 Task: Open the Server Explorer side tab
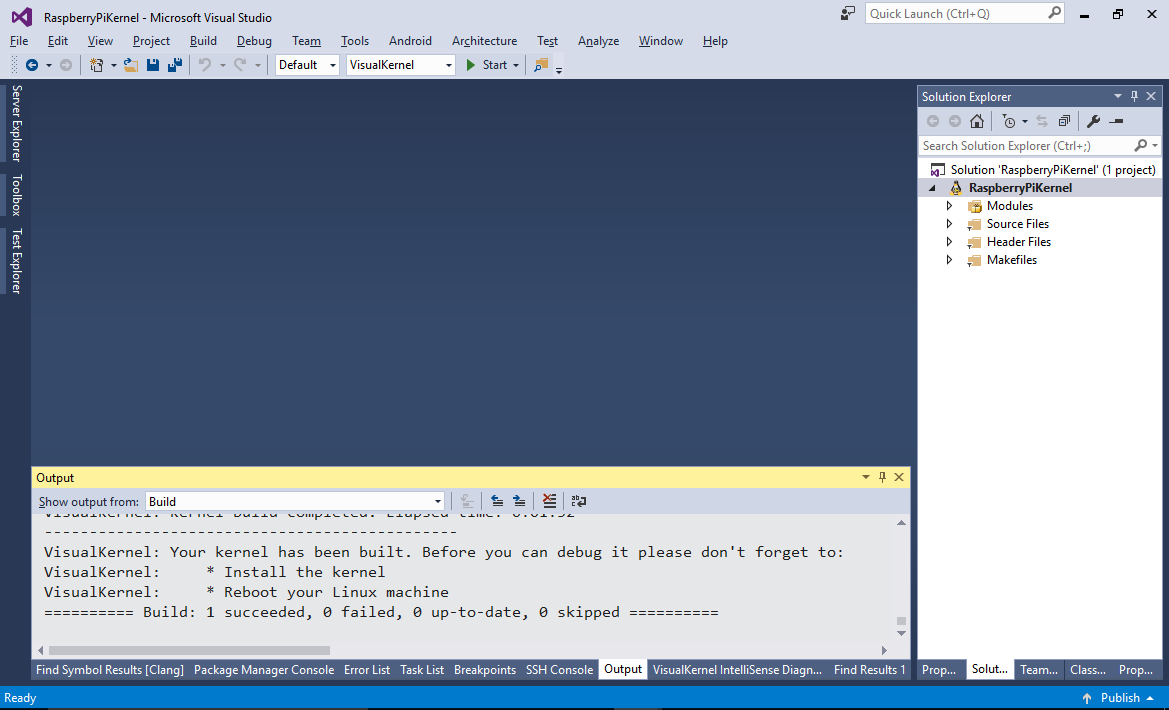pos(16,123)
